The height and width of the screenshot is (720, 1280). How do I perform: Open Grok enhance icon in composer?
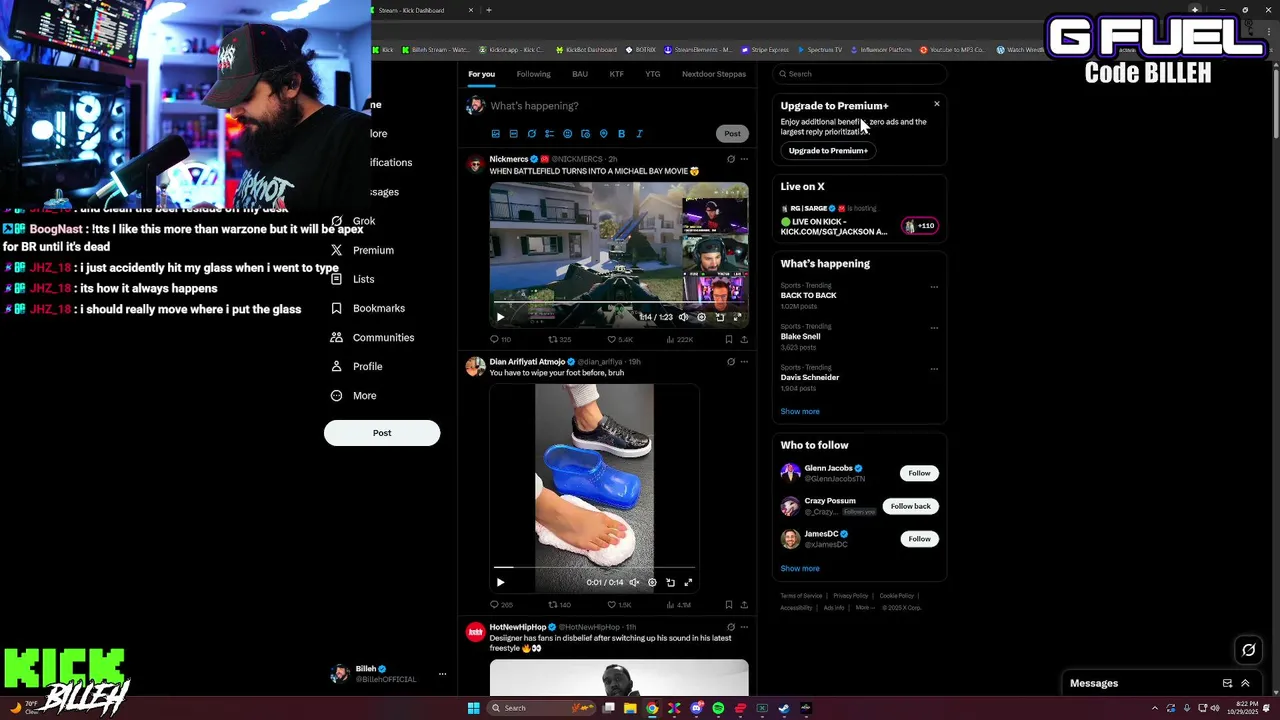(x=531, y=134)
